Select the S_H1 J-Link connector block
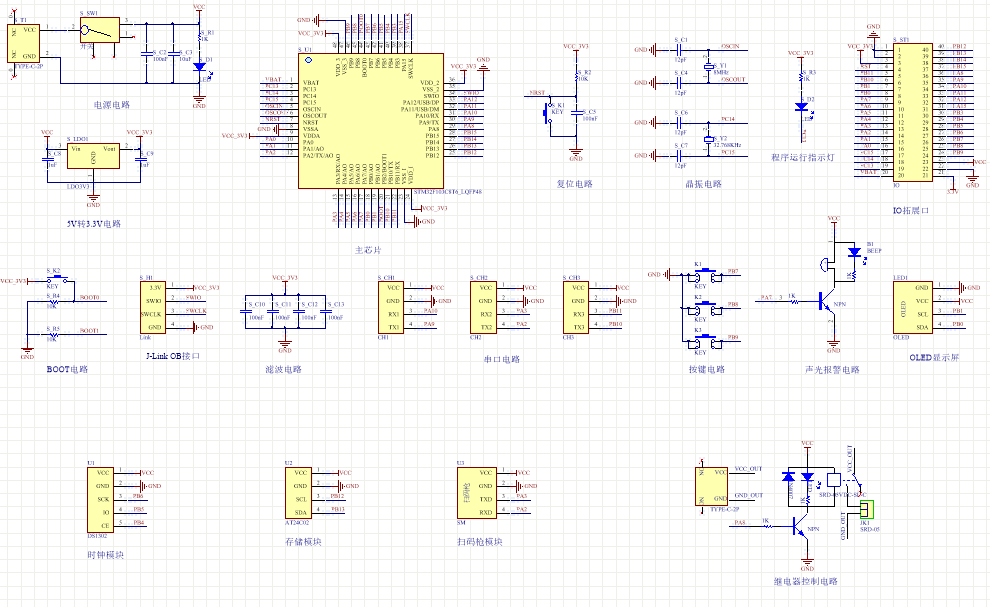Screen dimensions: 990x607 (155, 308)
